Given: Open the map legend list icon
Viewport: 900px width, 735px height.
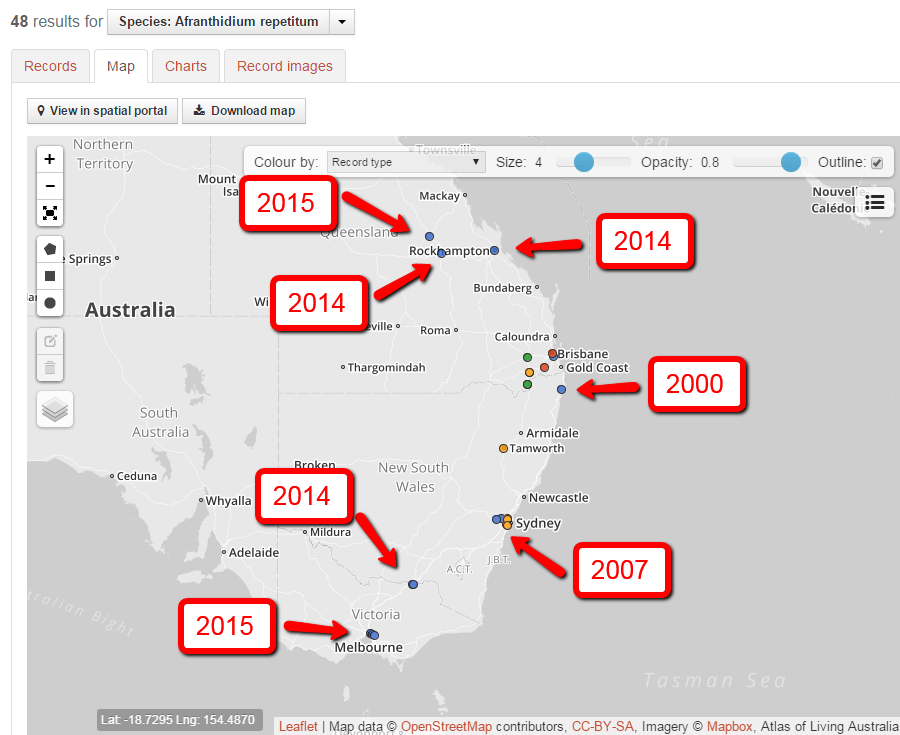Looking at the screenshot, I should click(874, 203).
